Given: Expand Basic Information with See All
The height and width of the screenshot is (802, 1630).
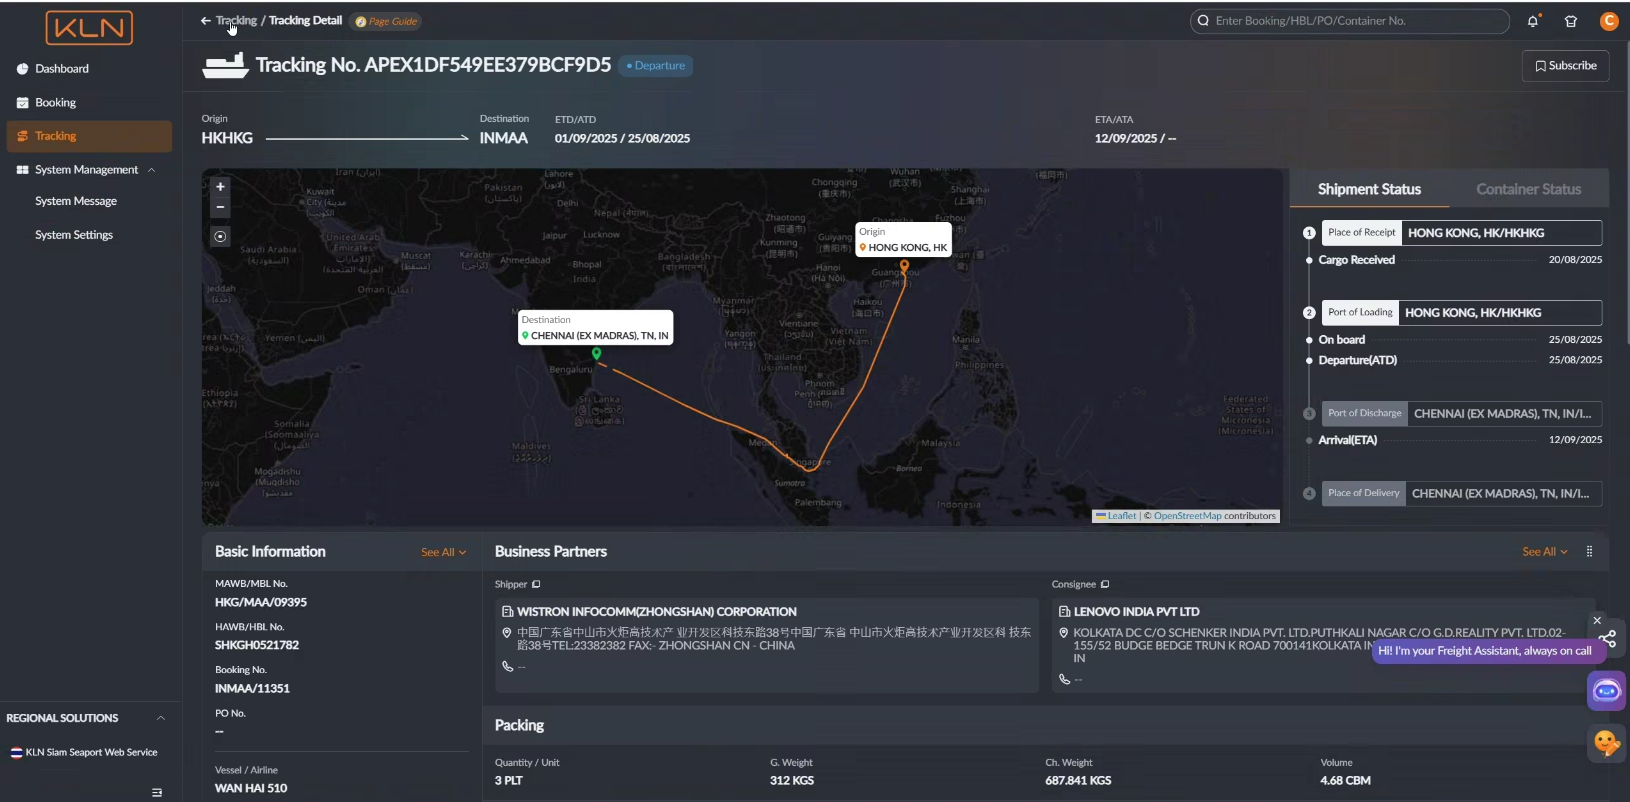Looking at the screenshot, I should 443,552.
